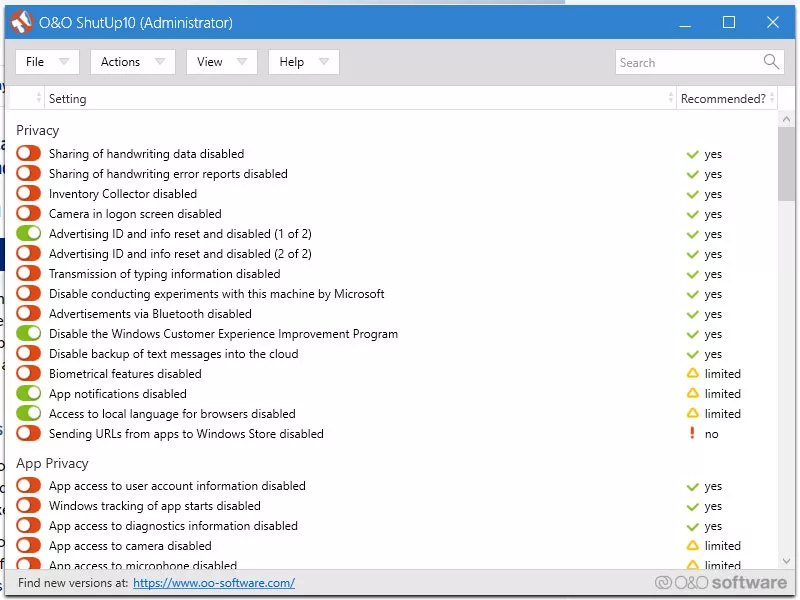Click 'no' value for Sending URLs row

coord(711,434)
